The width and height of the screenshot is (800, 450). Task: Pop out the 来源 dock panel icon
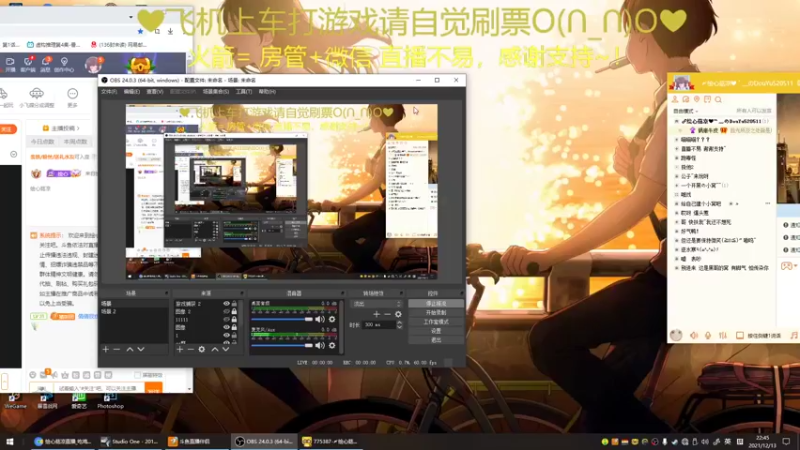[x=242, y=293]
